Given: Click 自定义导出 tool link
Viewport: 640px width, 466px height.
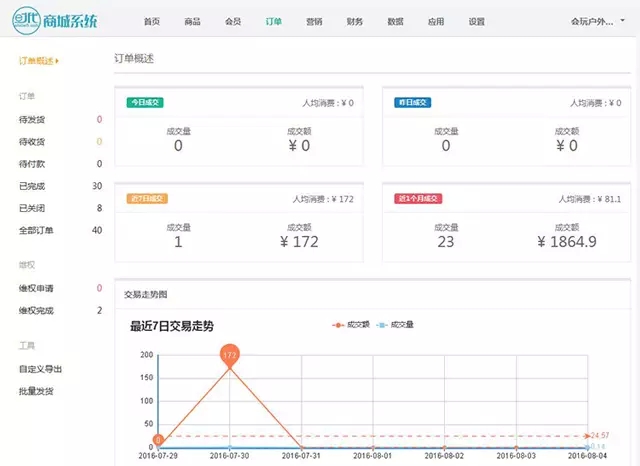Looking at the screenshot, I should coord(40,369).
